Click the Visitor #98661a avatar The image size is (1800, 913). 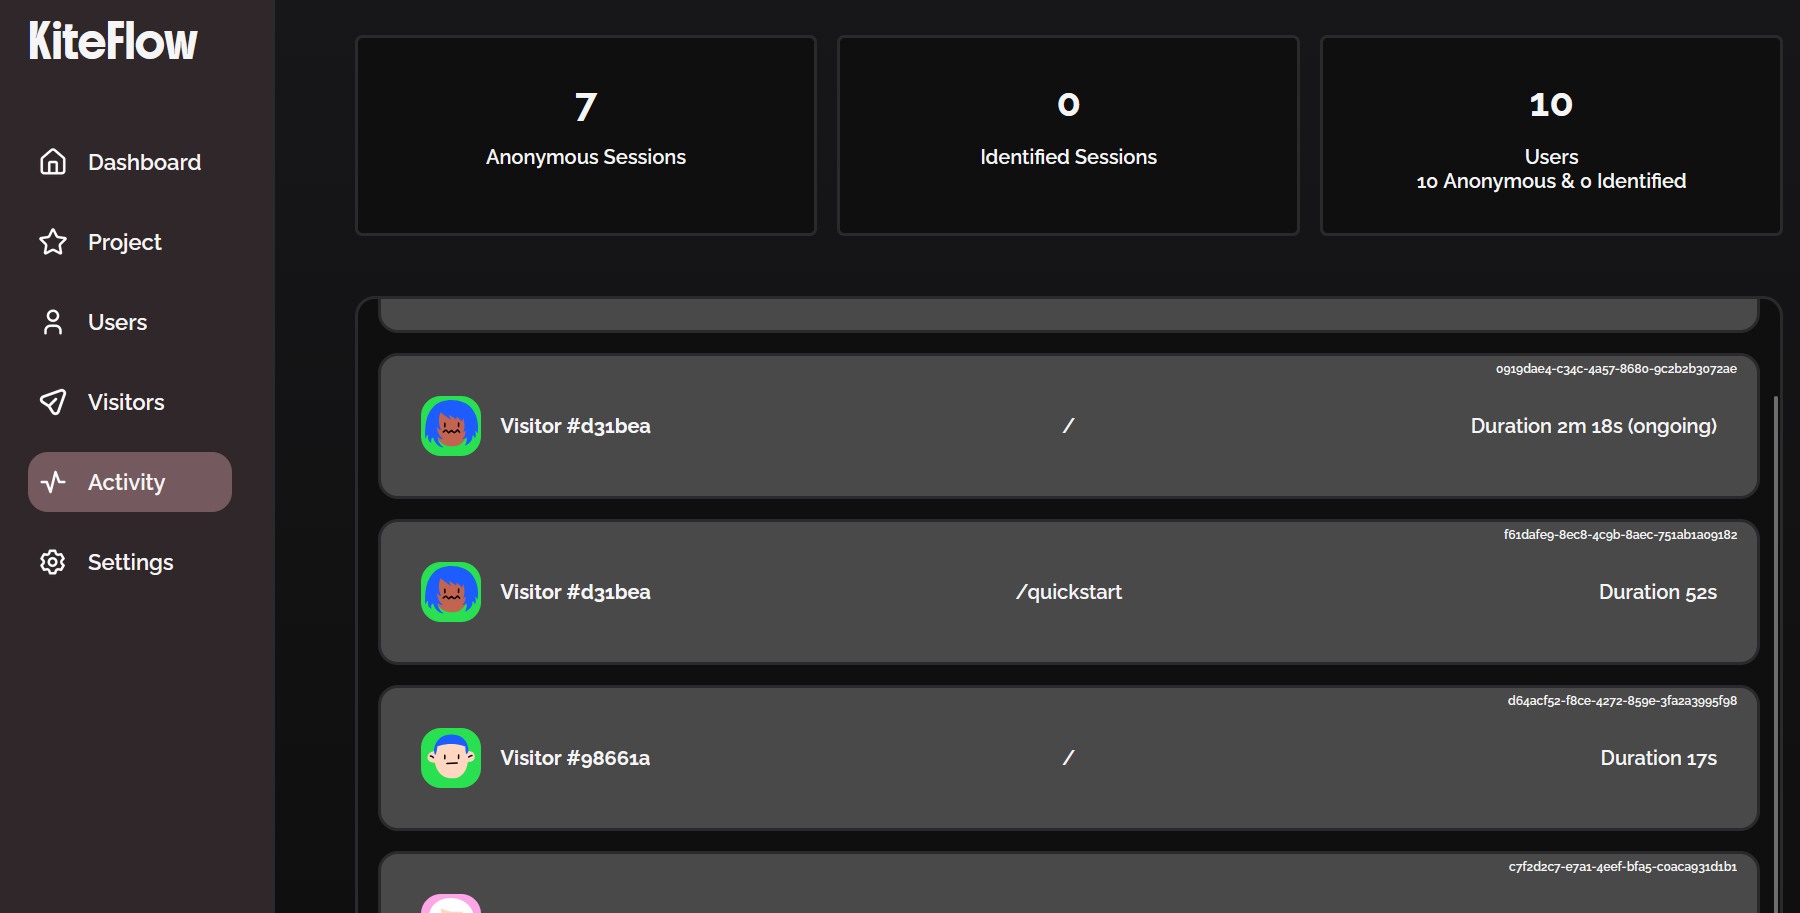pos(451,758)
